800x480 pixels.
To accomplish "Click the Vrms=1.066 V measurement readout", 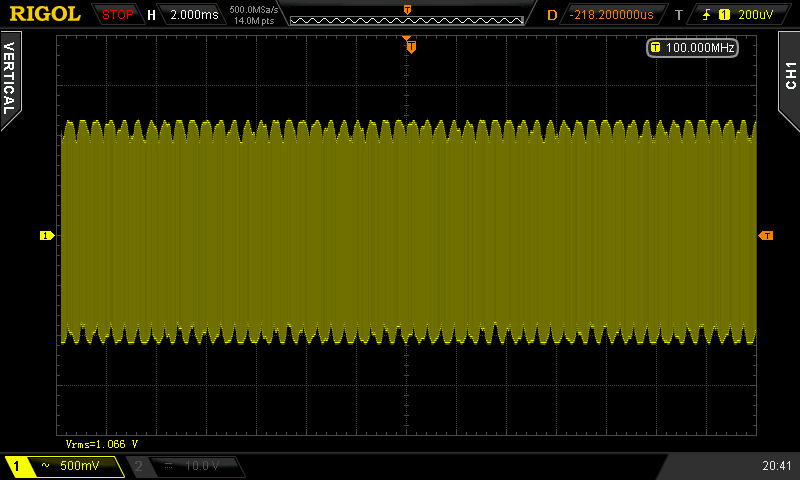I will click(102, 444).
